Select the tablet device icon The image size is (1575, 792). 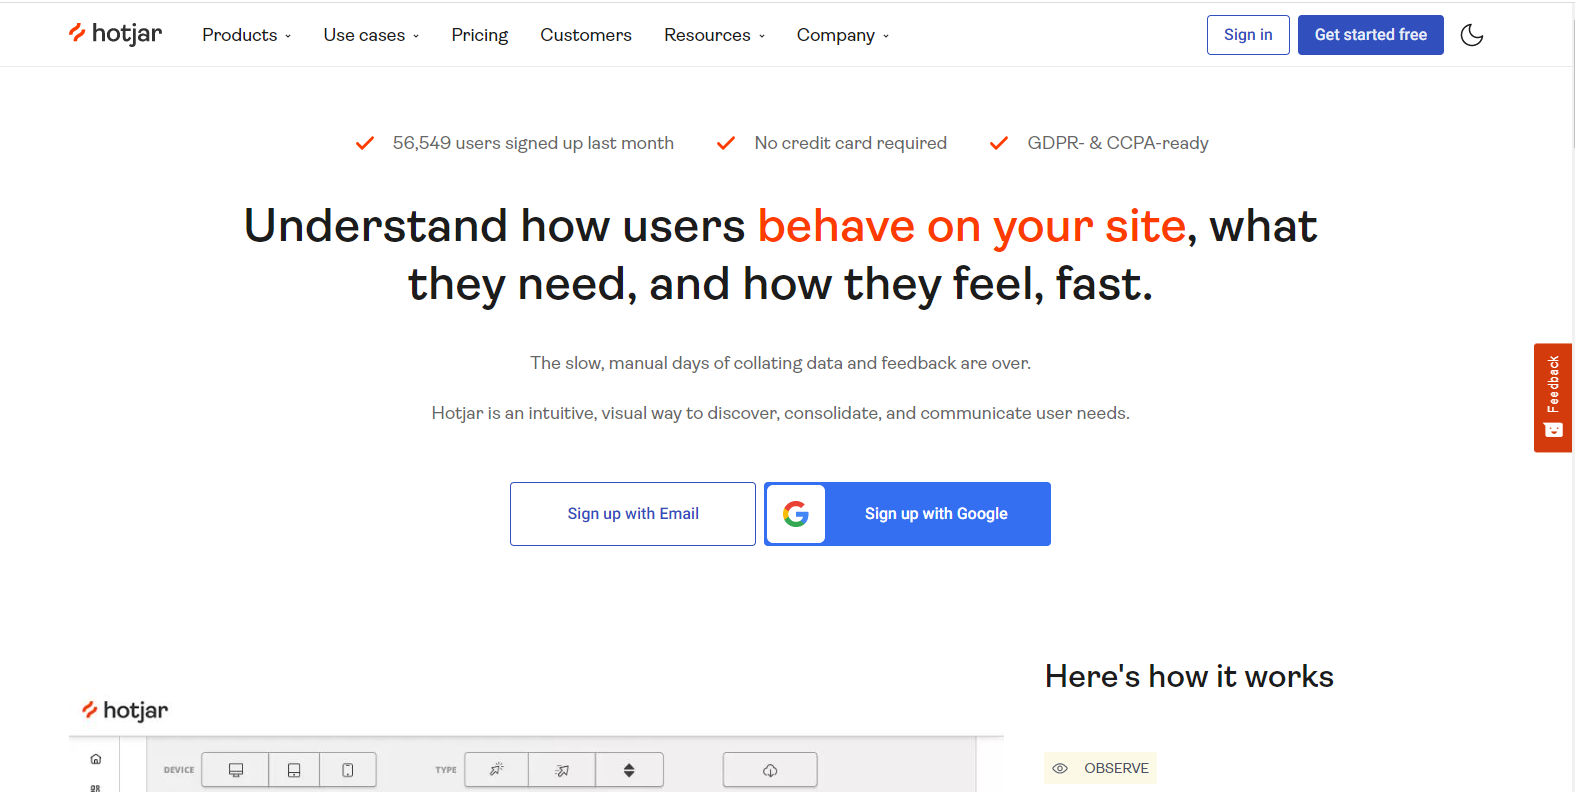(294, 770)
